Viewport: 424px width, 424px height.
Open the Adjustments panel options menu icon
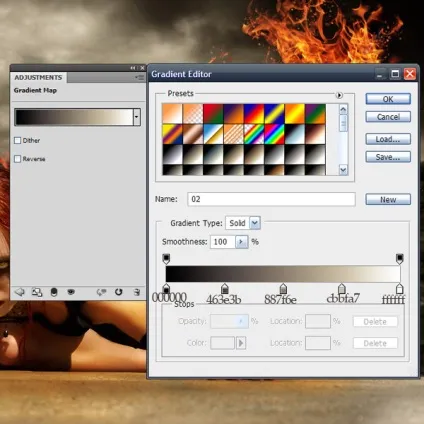[140, 77]
